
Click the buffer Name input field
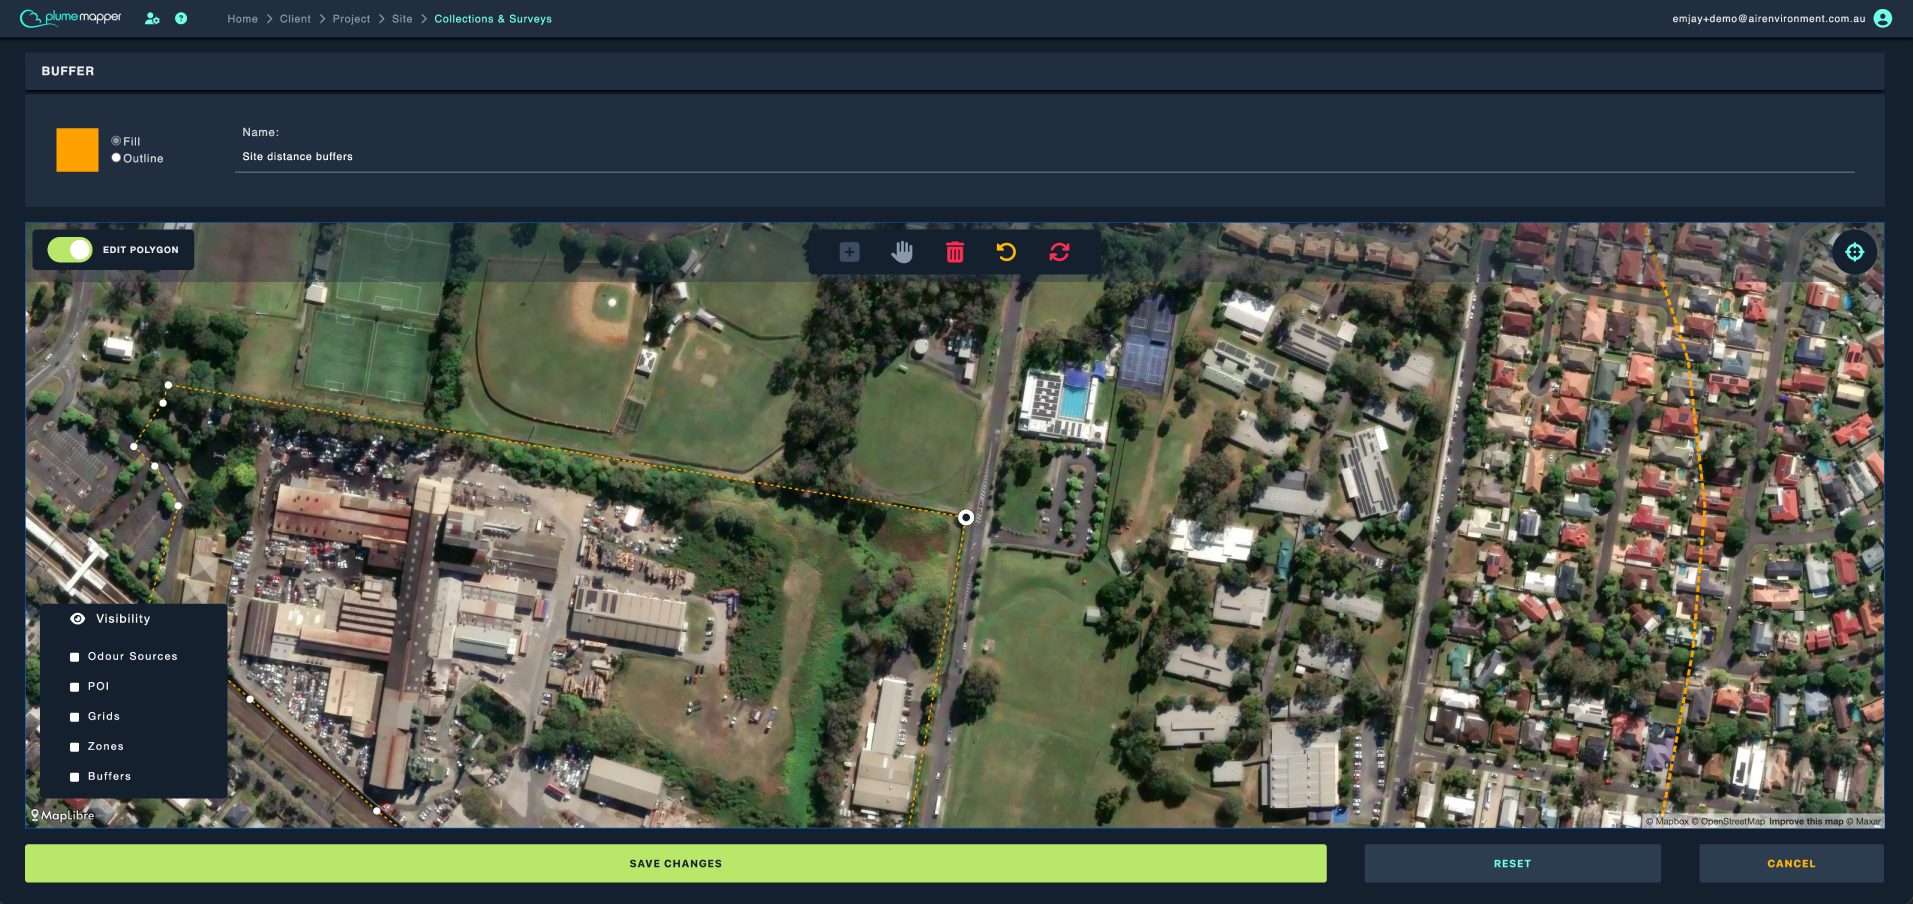tap(1044, 157)
